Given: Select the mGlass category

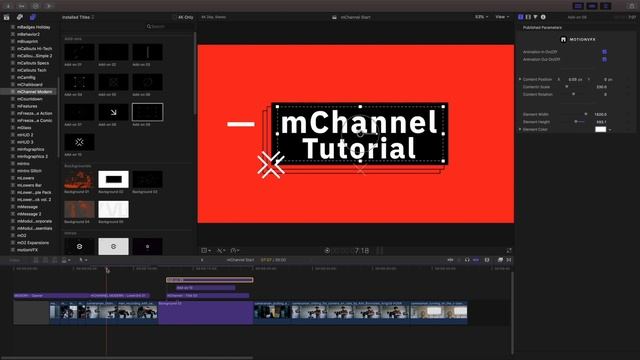Looking at the screenshot, I should [24, 128].
